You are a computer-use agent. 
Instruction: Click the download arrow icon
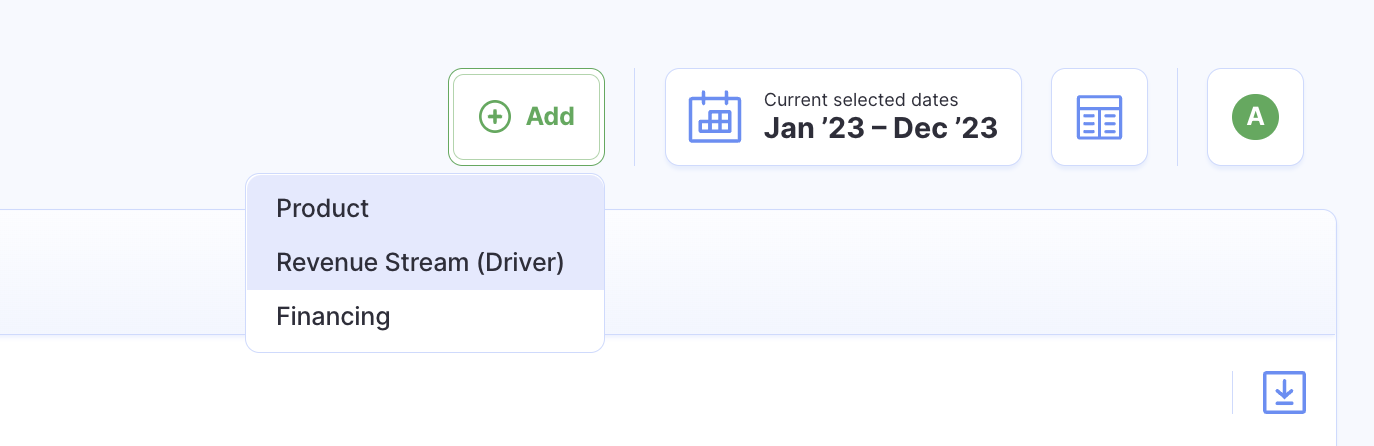(1284, 392)
